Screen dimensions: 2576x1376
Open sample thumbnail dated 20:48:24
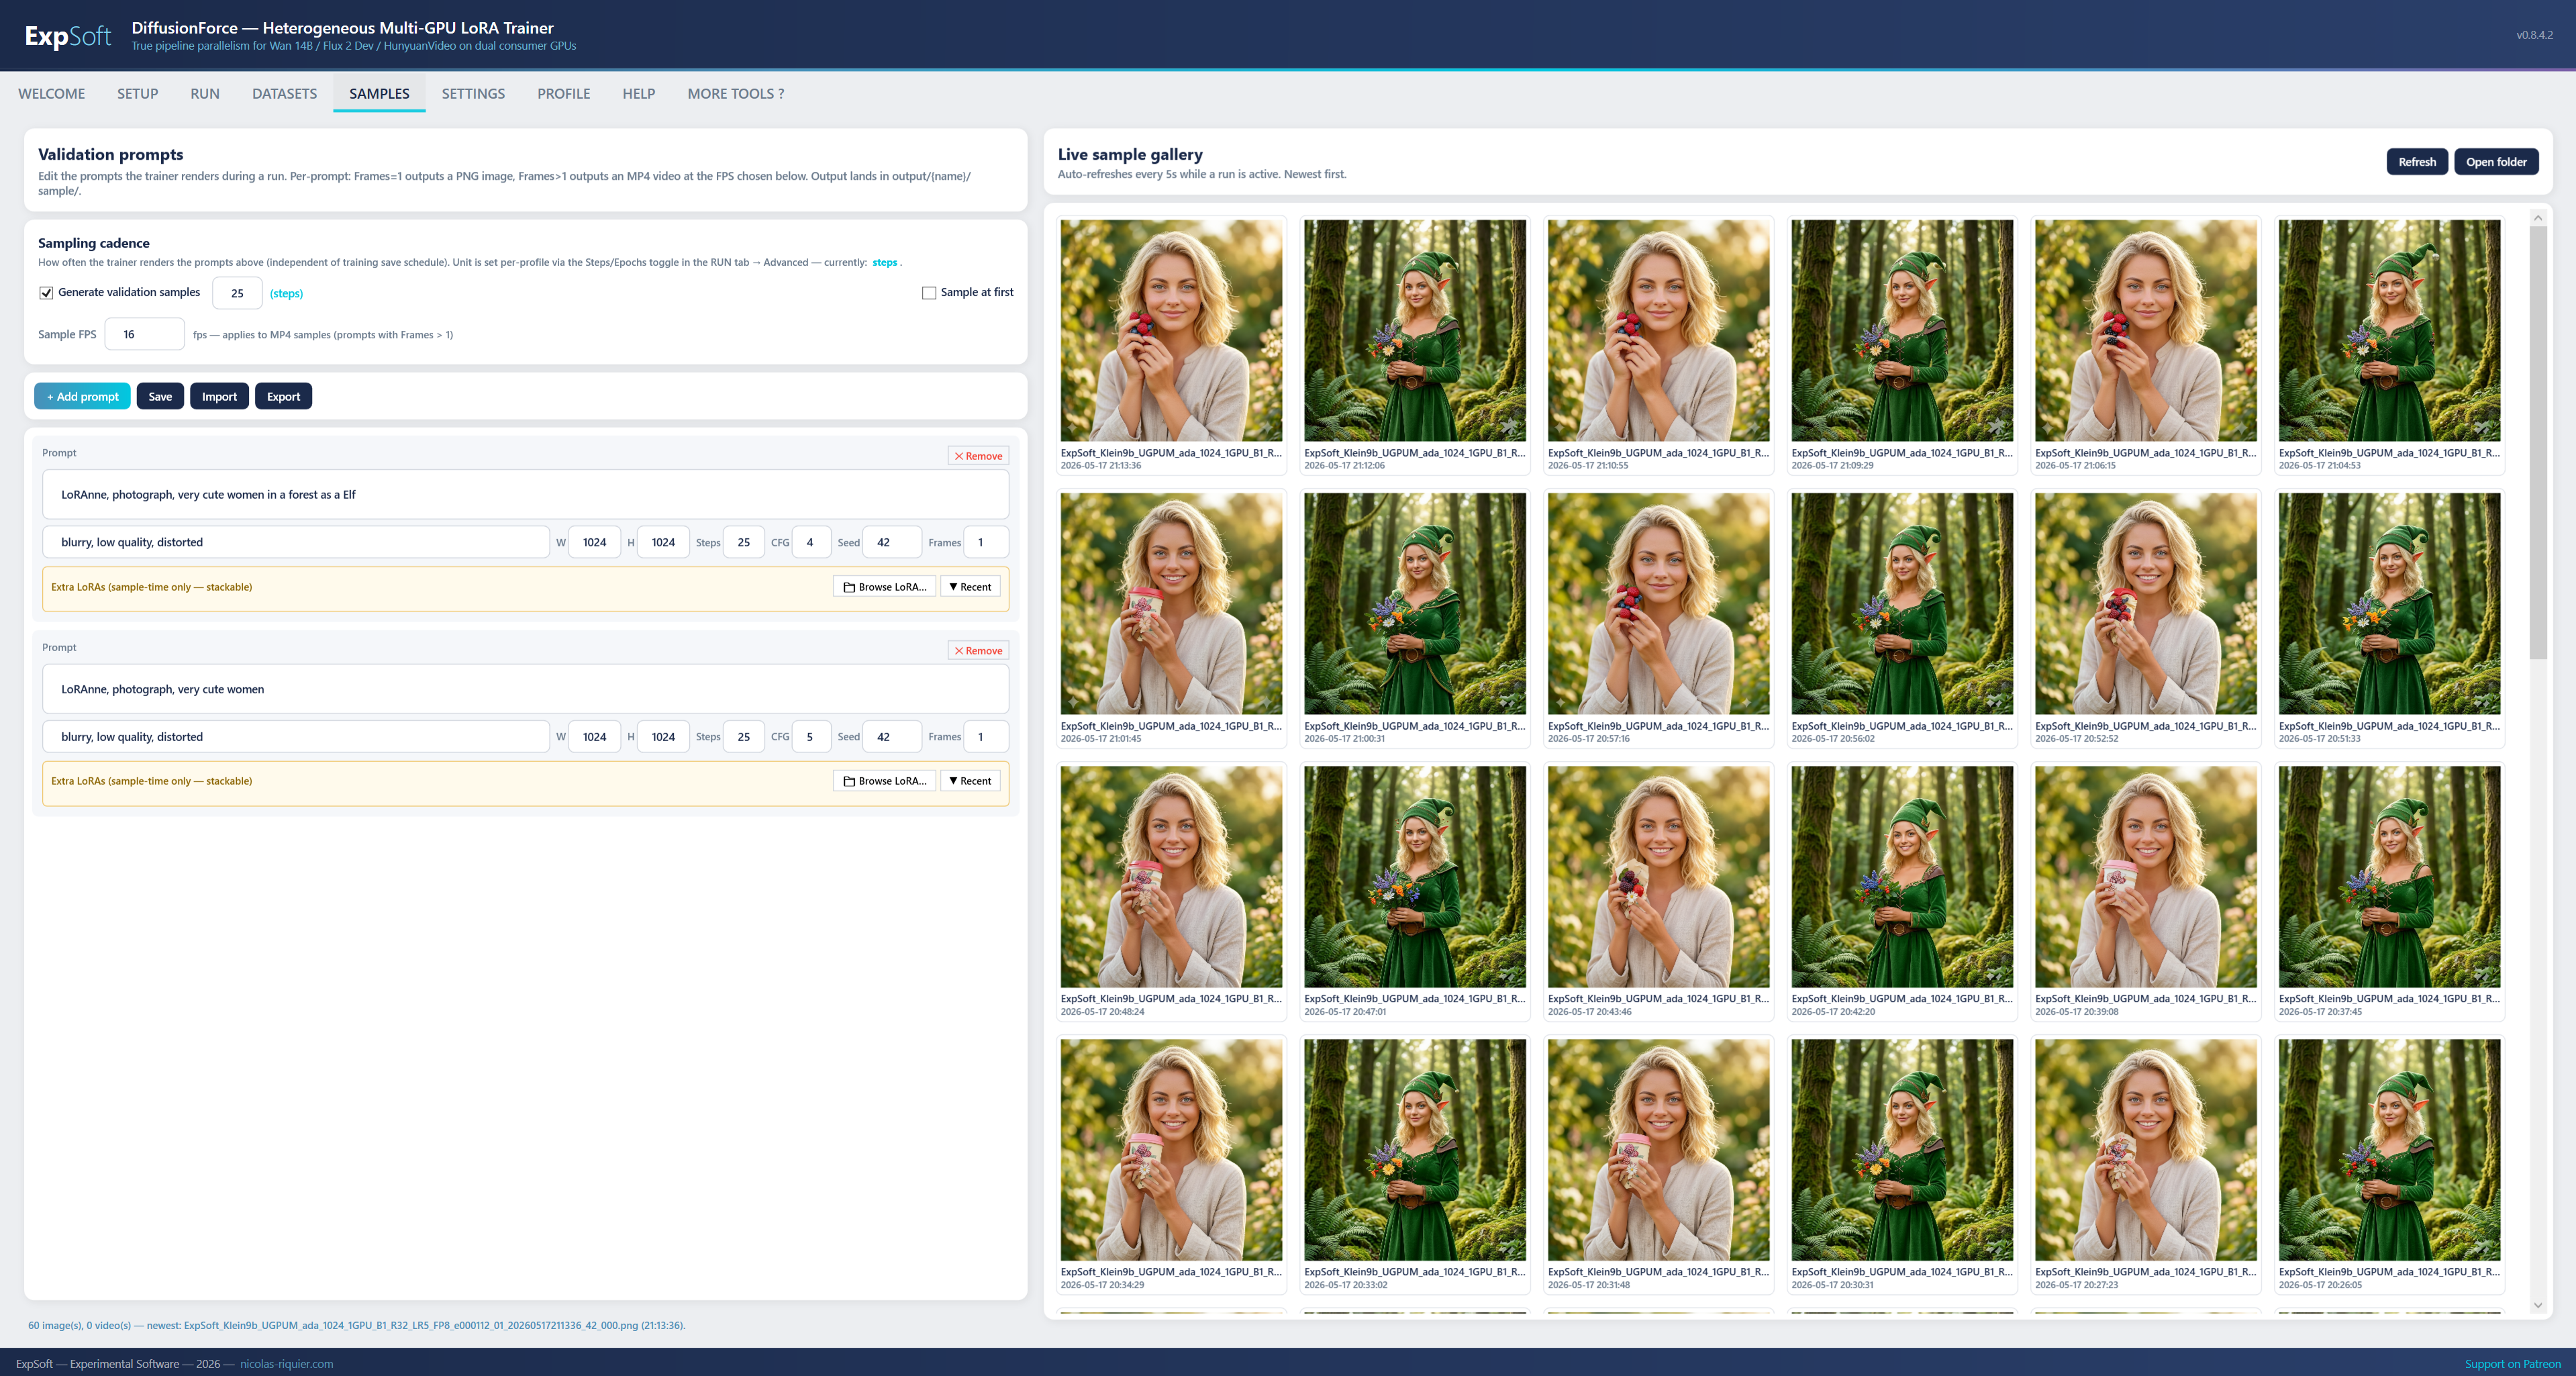click(x=1171, y=877)
